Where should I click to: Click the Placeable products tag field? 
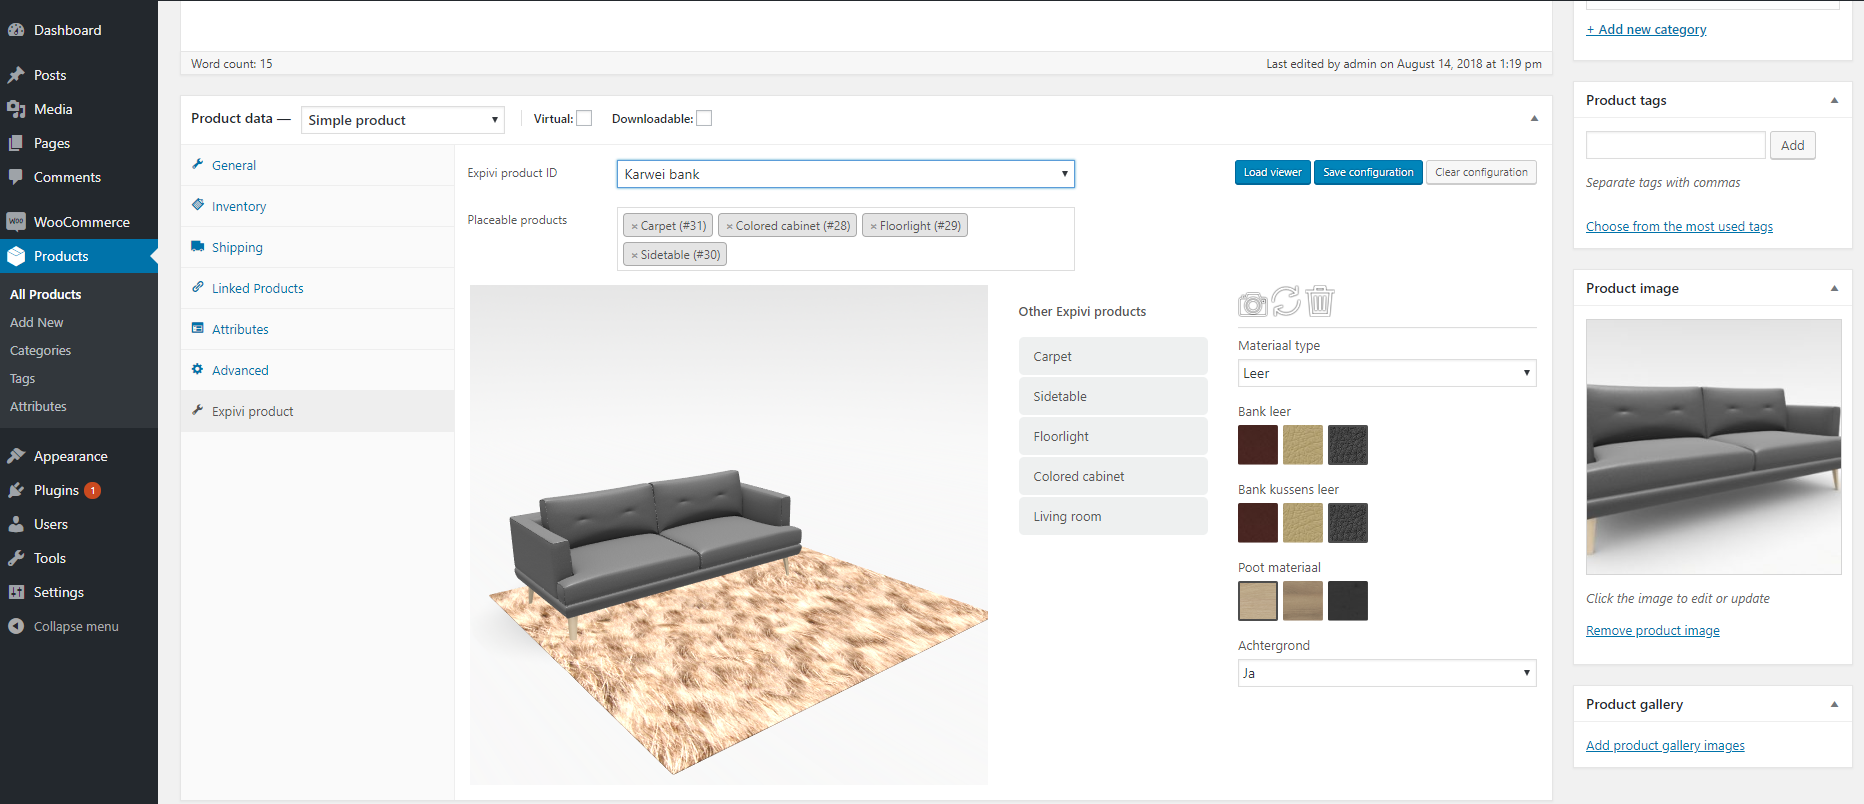tap(845, 239)
